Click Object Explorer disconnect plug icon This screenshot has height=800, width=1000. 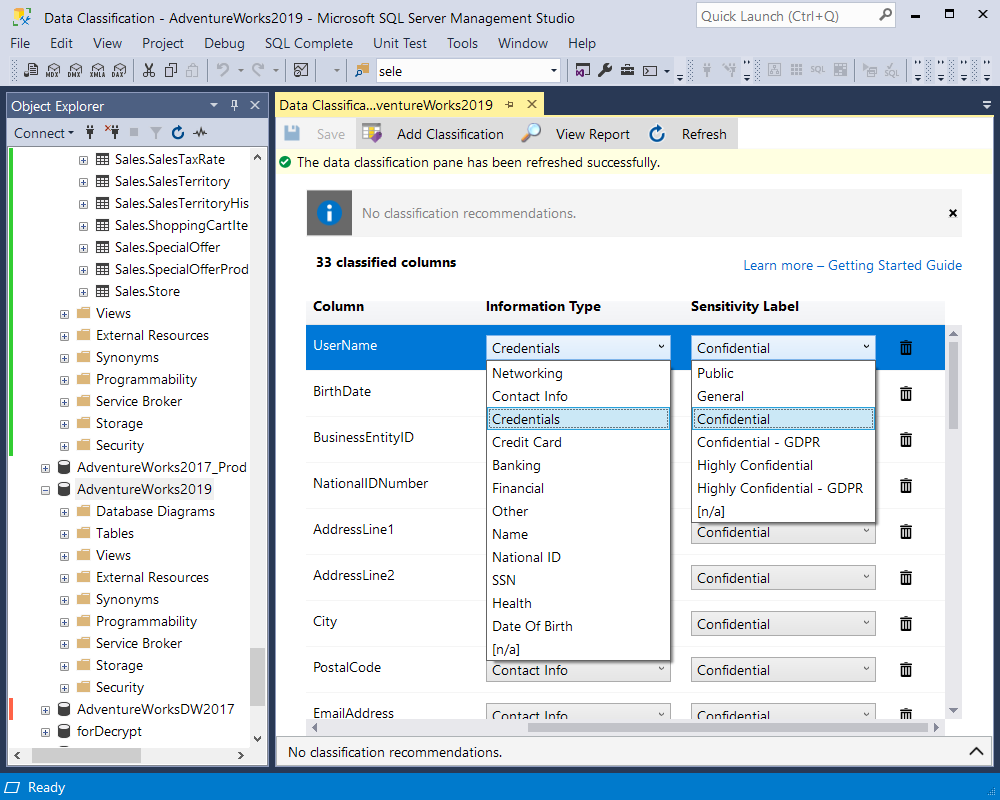[112, 133]
